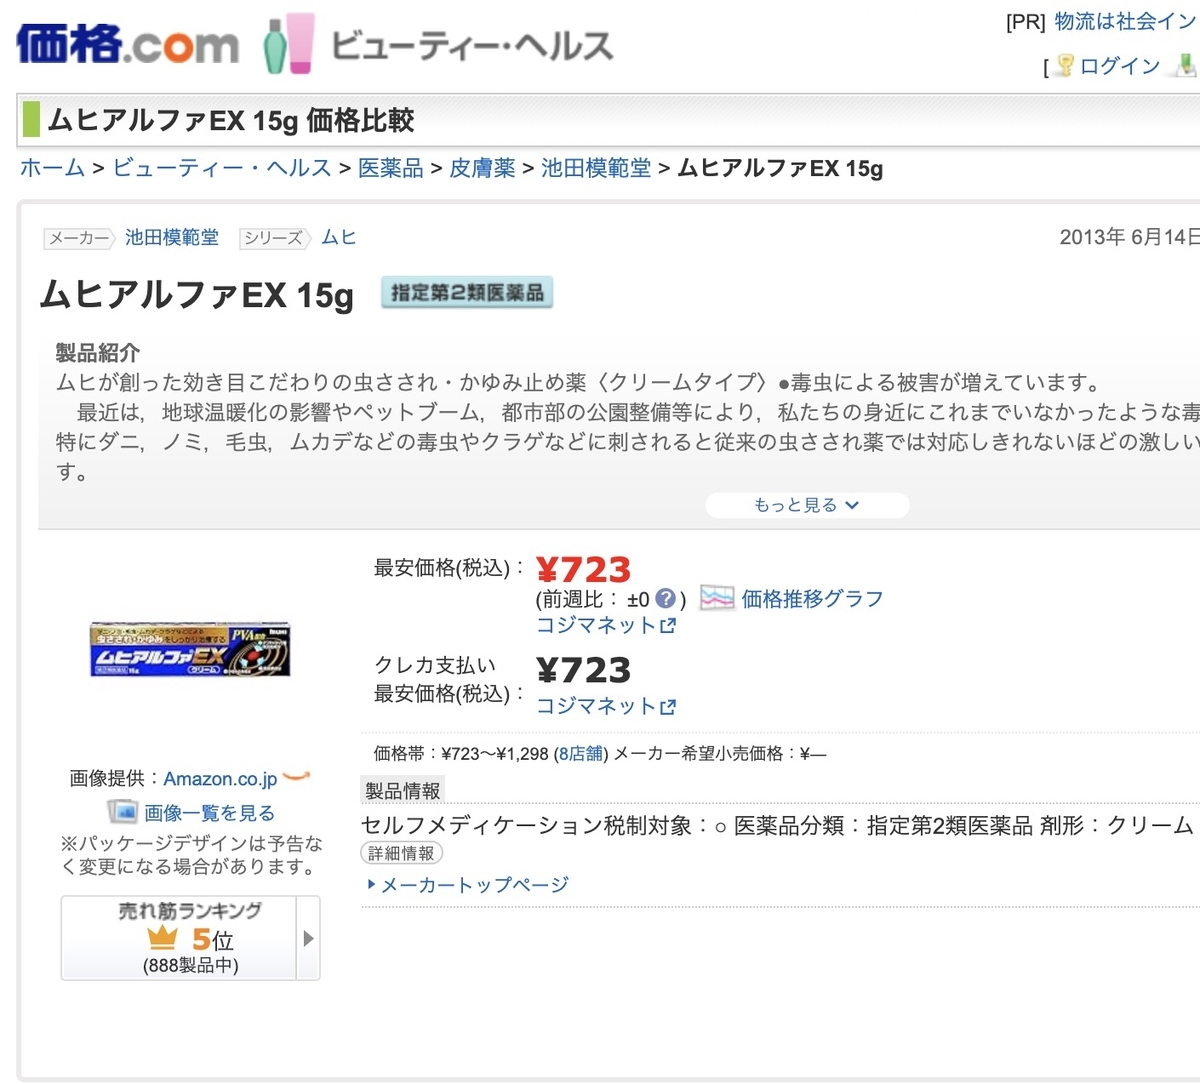Open the 池田模範堂 maker link

click(171, 238)
